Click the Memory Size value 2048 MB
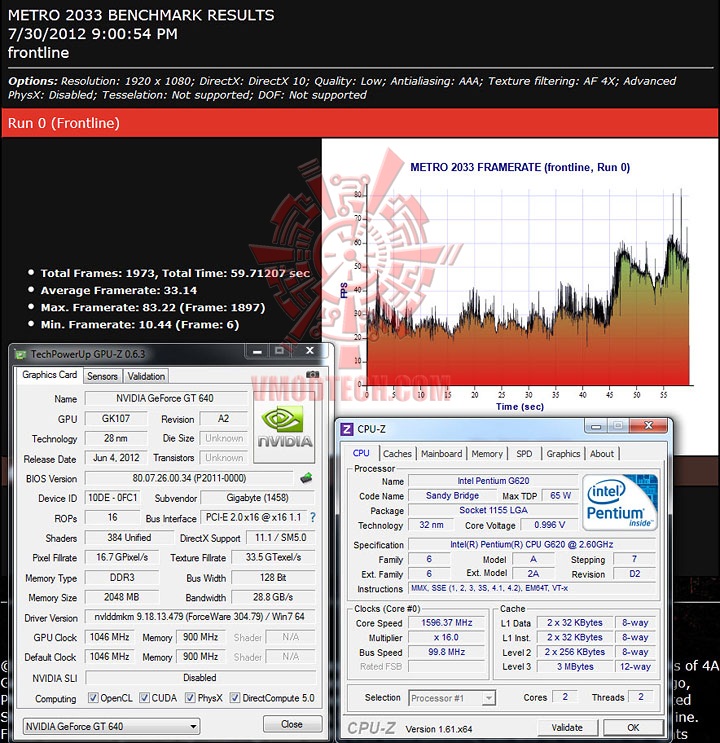 click(122, 597)
